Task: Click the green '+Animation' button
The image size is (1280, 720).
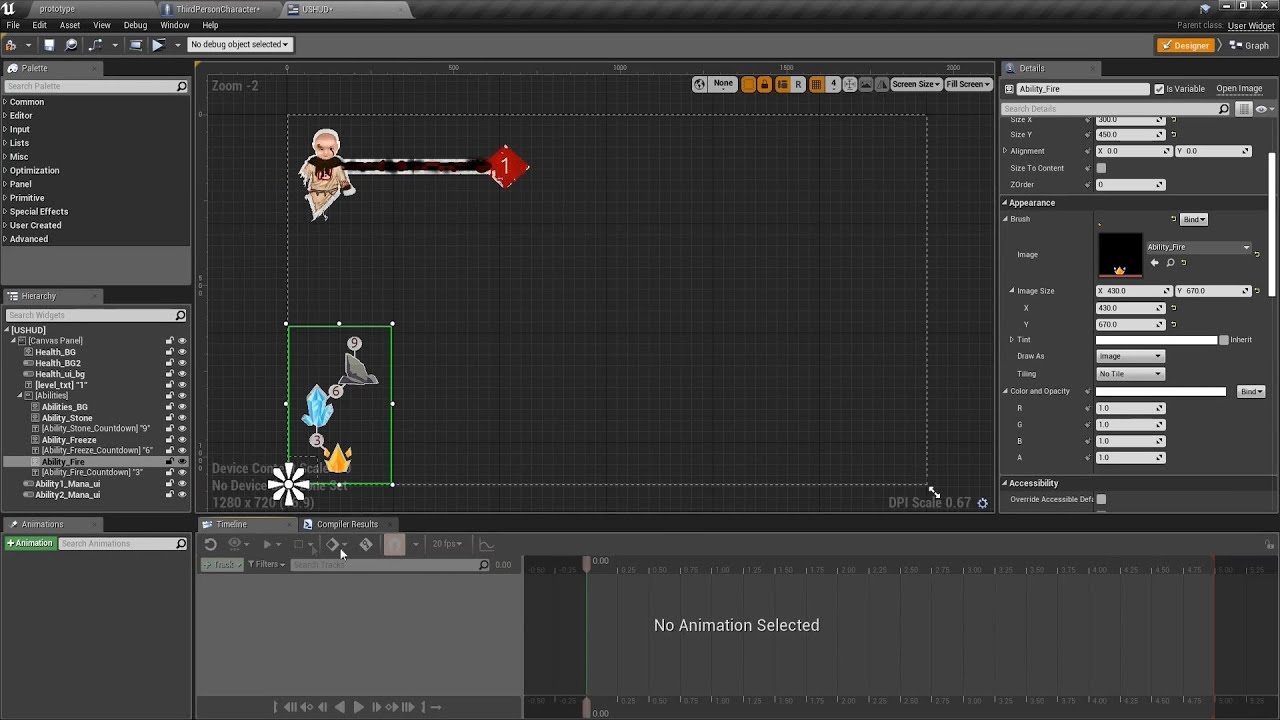Action: (x=30, y=543)
